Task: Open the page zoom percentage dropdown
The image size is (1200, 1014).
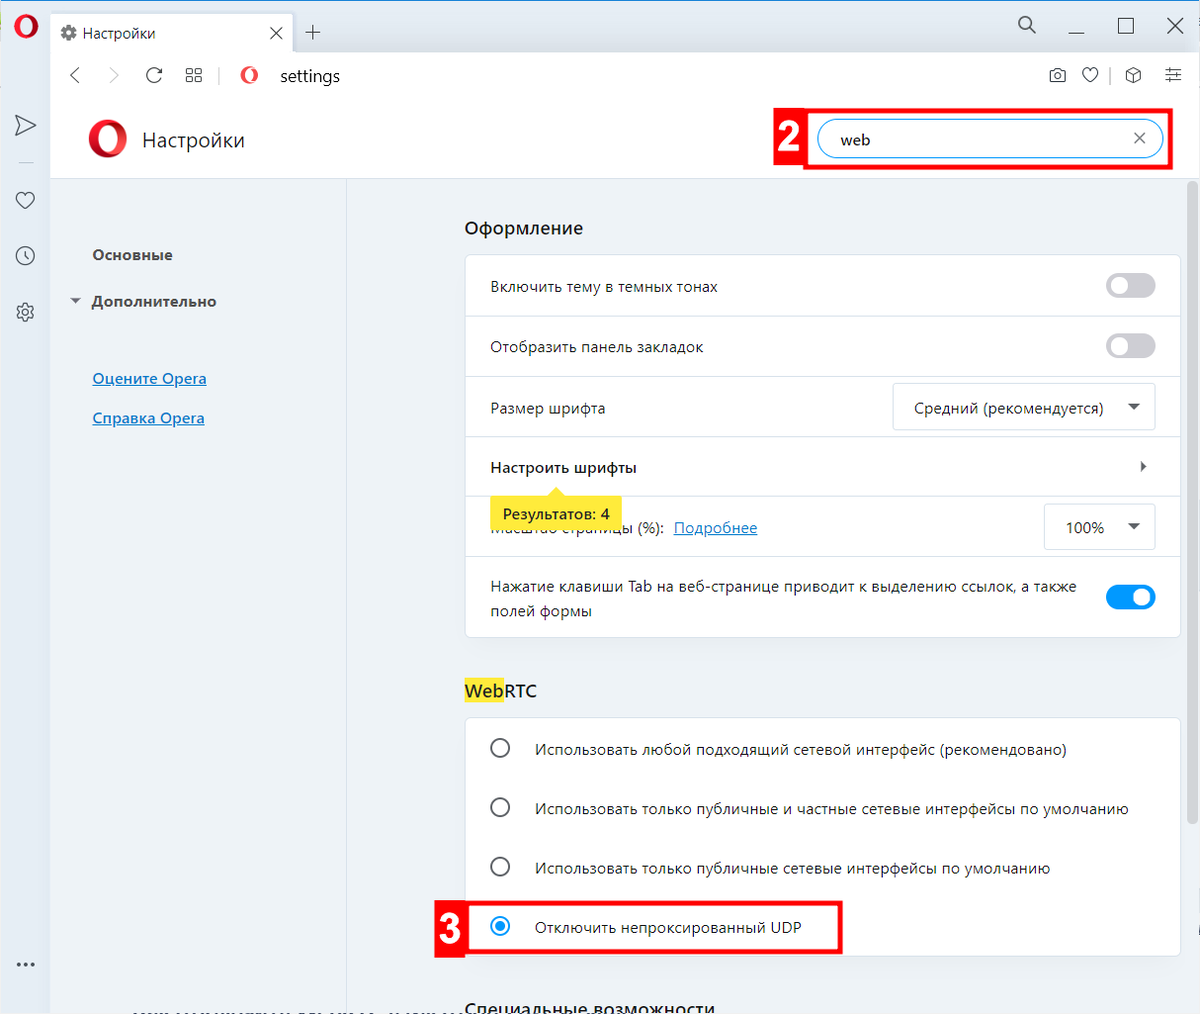Action: [1099, 526]
